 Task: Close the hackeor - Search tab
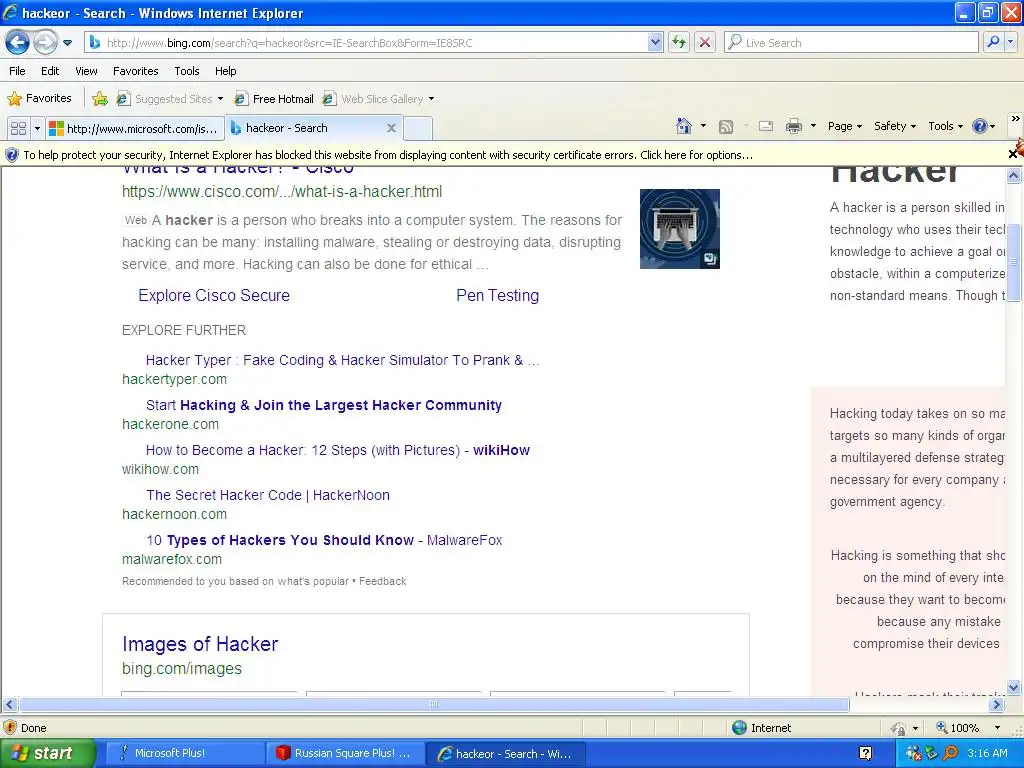click(391, 128)
